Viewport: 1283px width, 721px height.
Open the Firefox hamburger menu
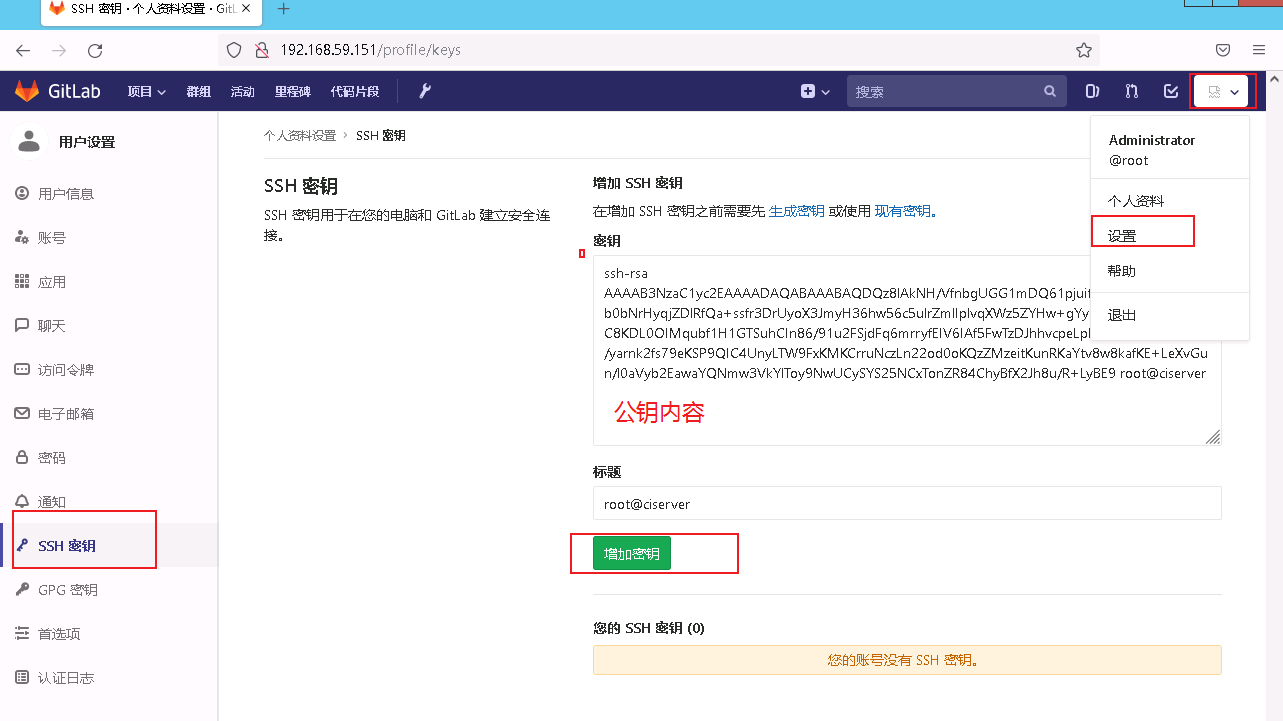(1259, 50)
